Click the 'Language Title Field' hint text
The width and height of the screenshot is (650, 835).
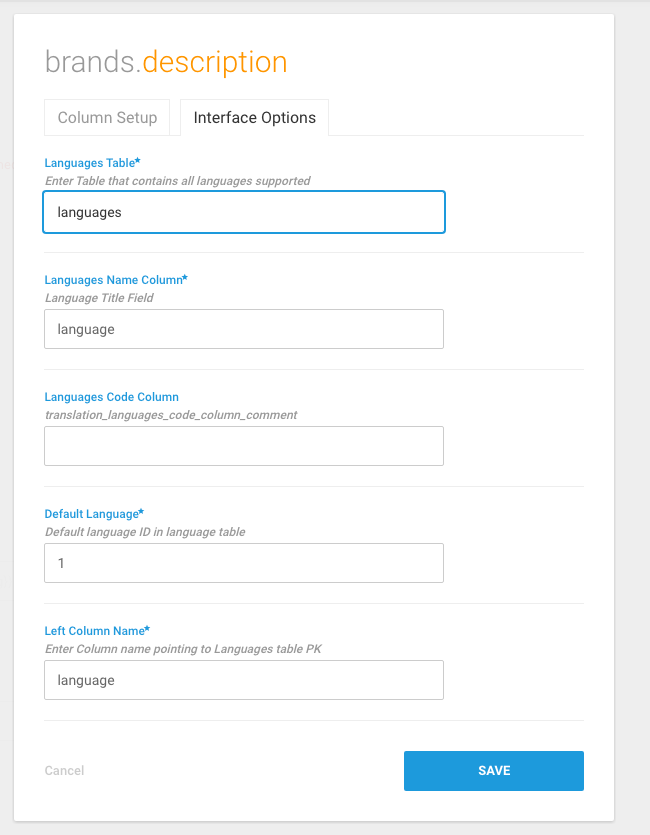click(x=99, y=298)
